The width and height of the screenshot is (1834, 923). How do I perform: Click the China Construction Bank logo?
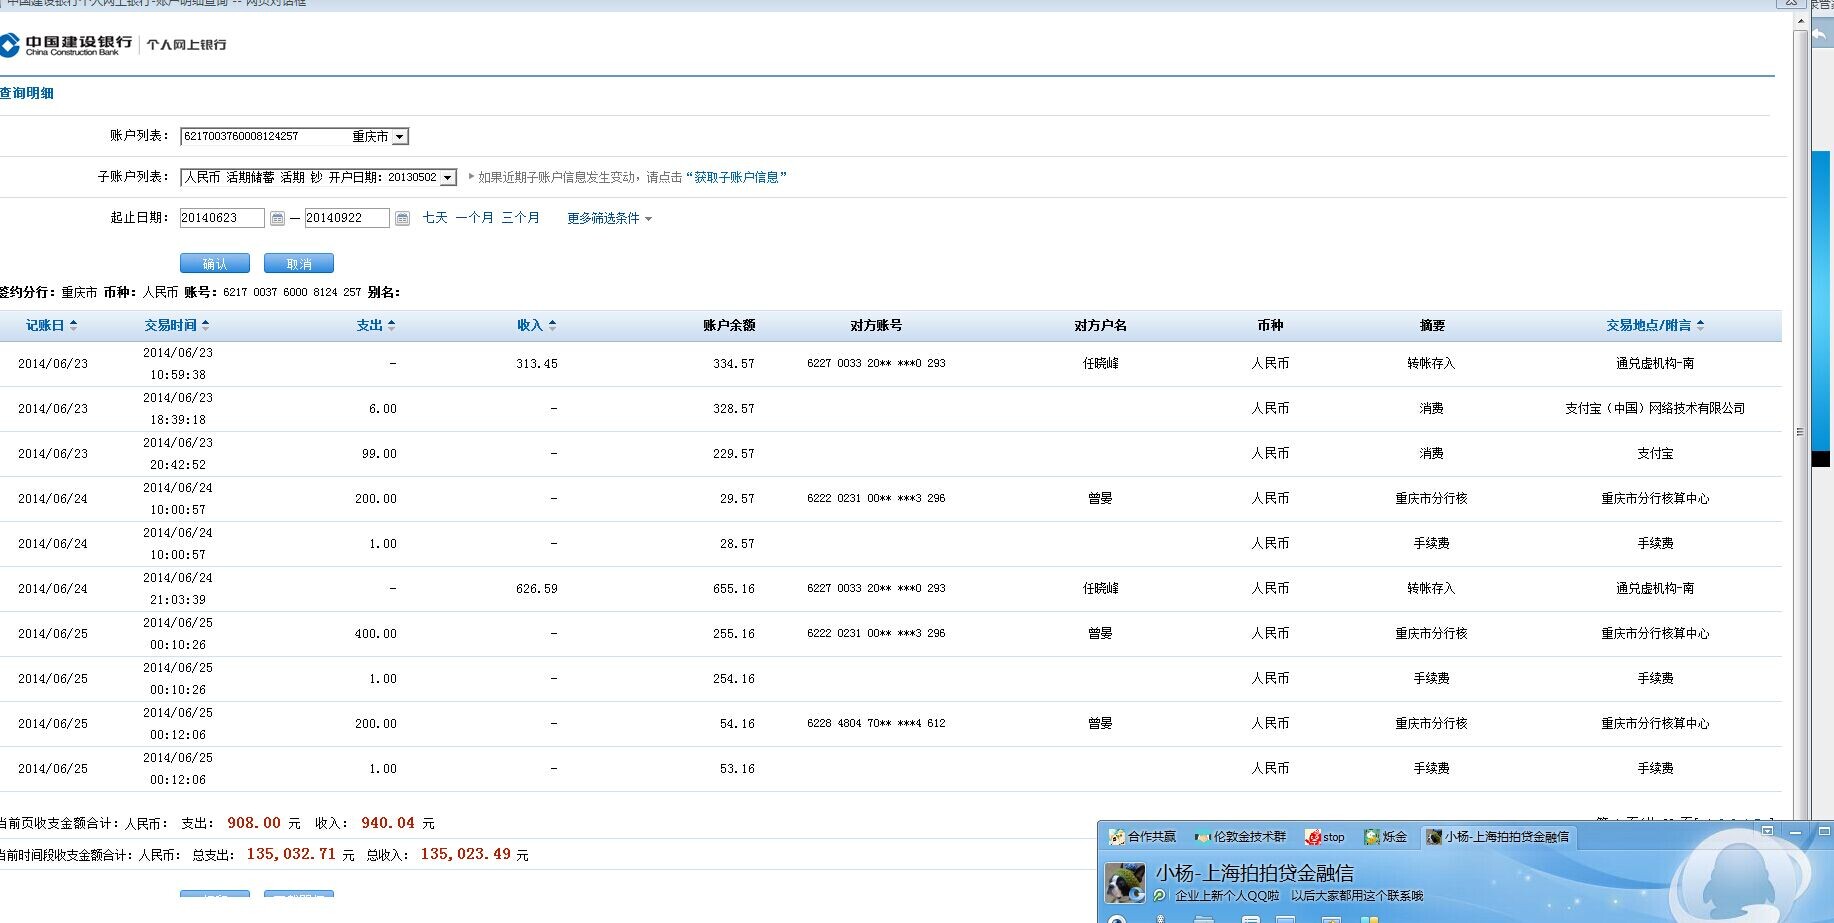(67, 45)
